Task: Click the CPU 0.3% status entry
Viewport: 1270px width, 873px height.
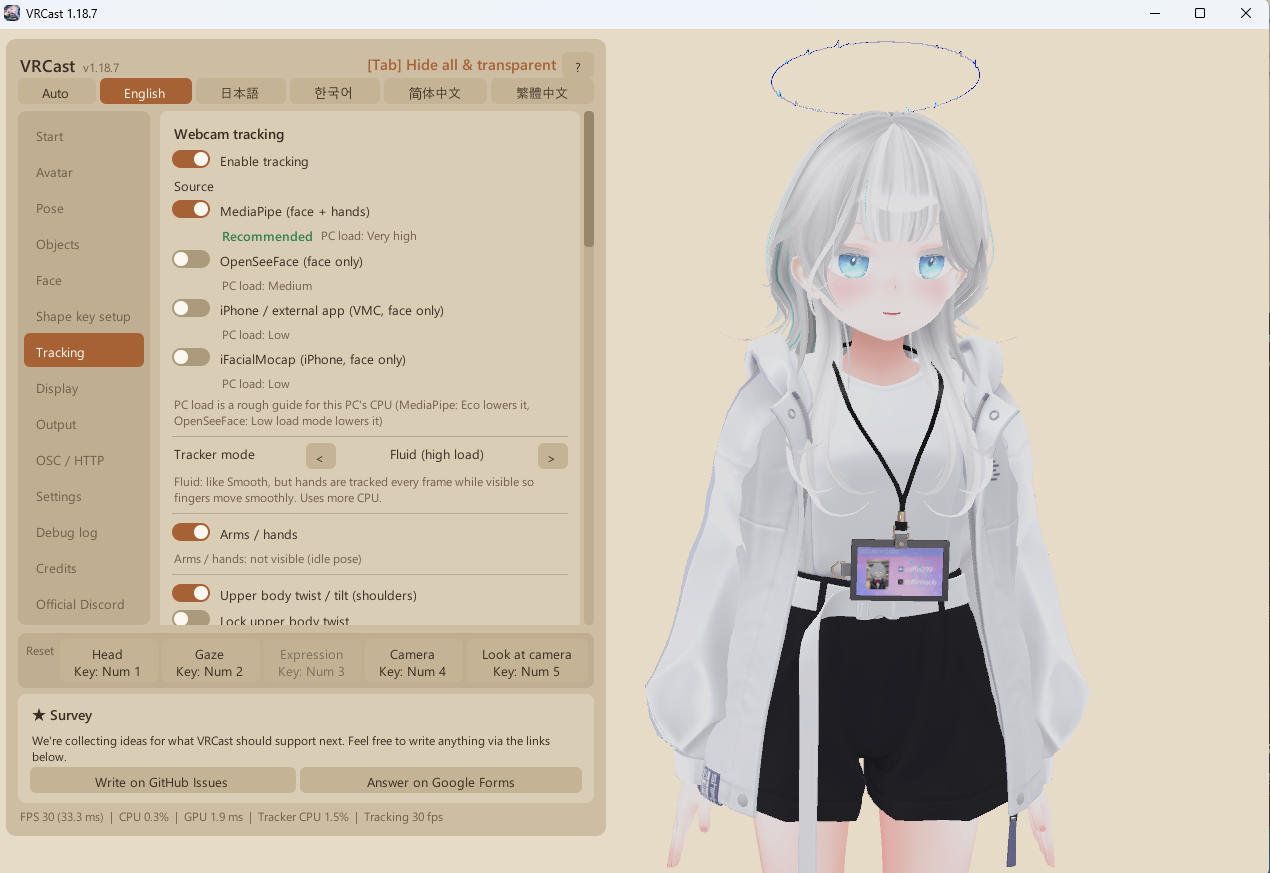Action: pyautogui.click(x=144, y=817)
